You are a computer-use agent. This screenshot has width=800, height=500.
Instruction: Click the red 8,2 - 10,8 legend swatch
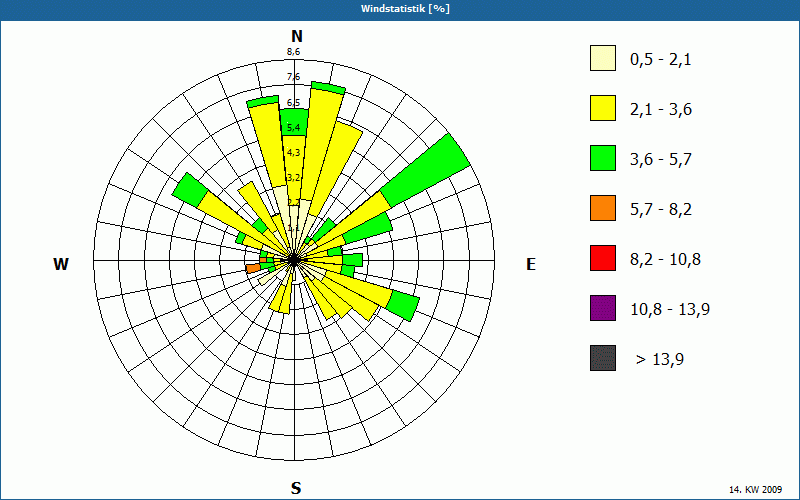pos(603,258)
